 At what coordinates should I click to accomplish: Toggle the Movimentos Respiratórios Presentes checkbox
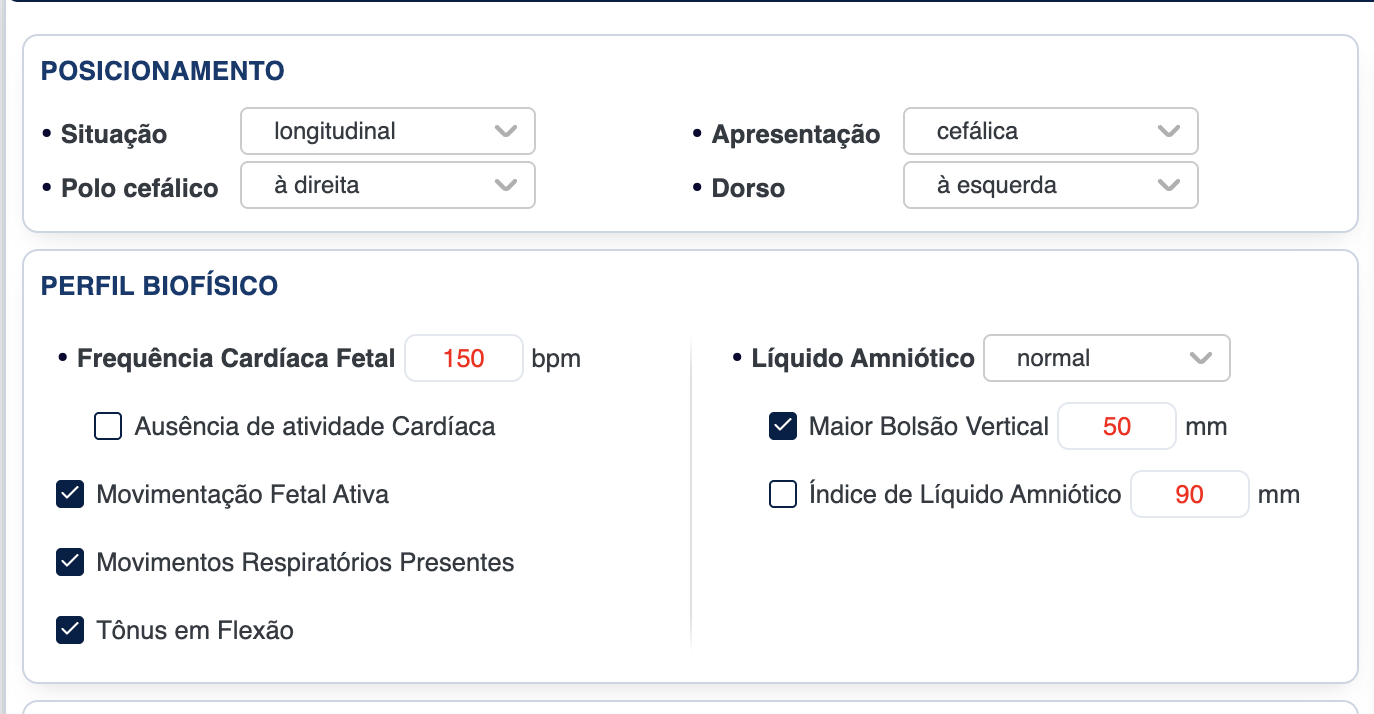tap(70, 562)
